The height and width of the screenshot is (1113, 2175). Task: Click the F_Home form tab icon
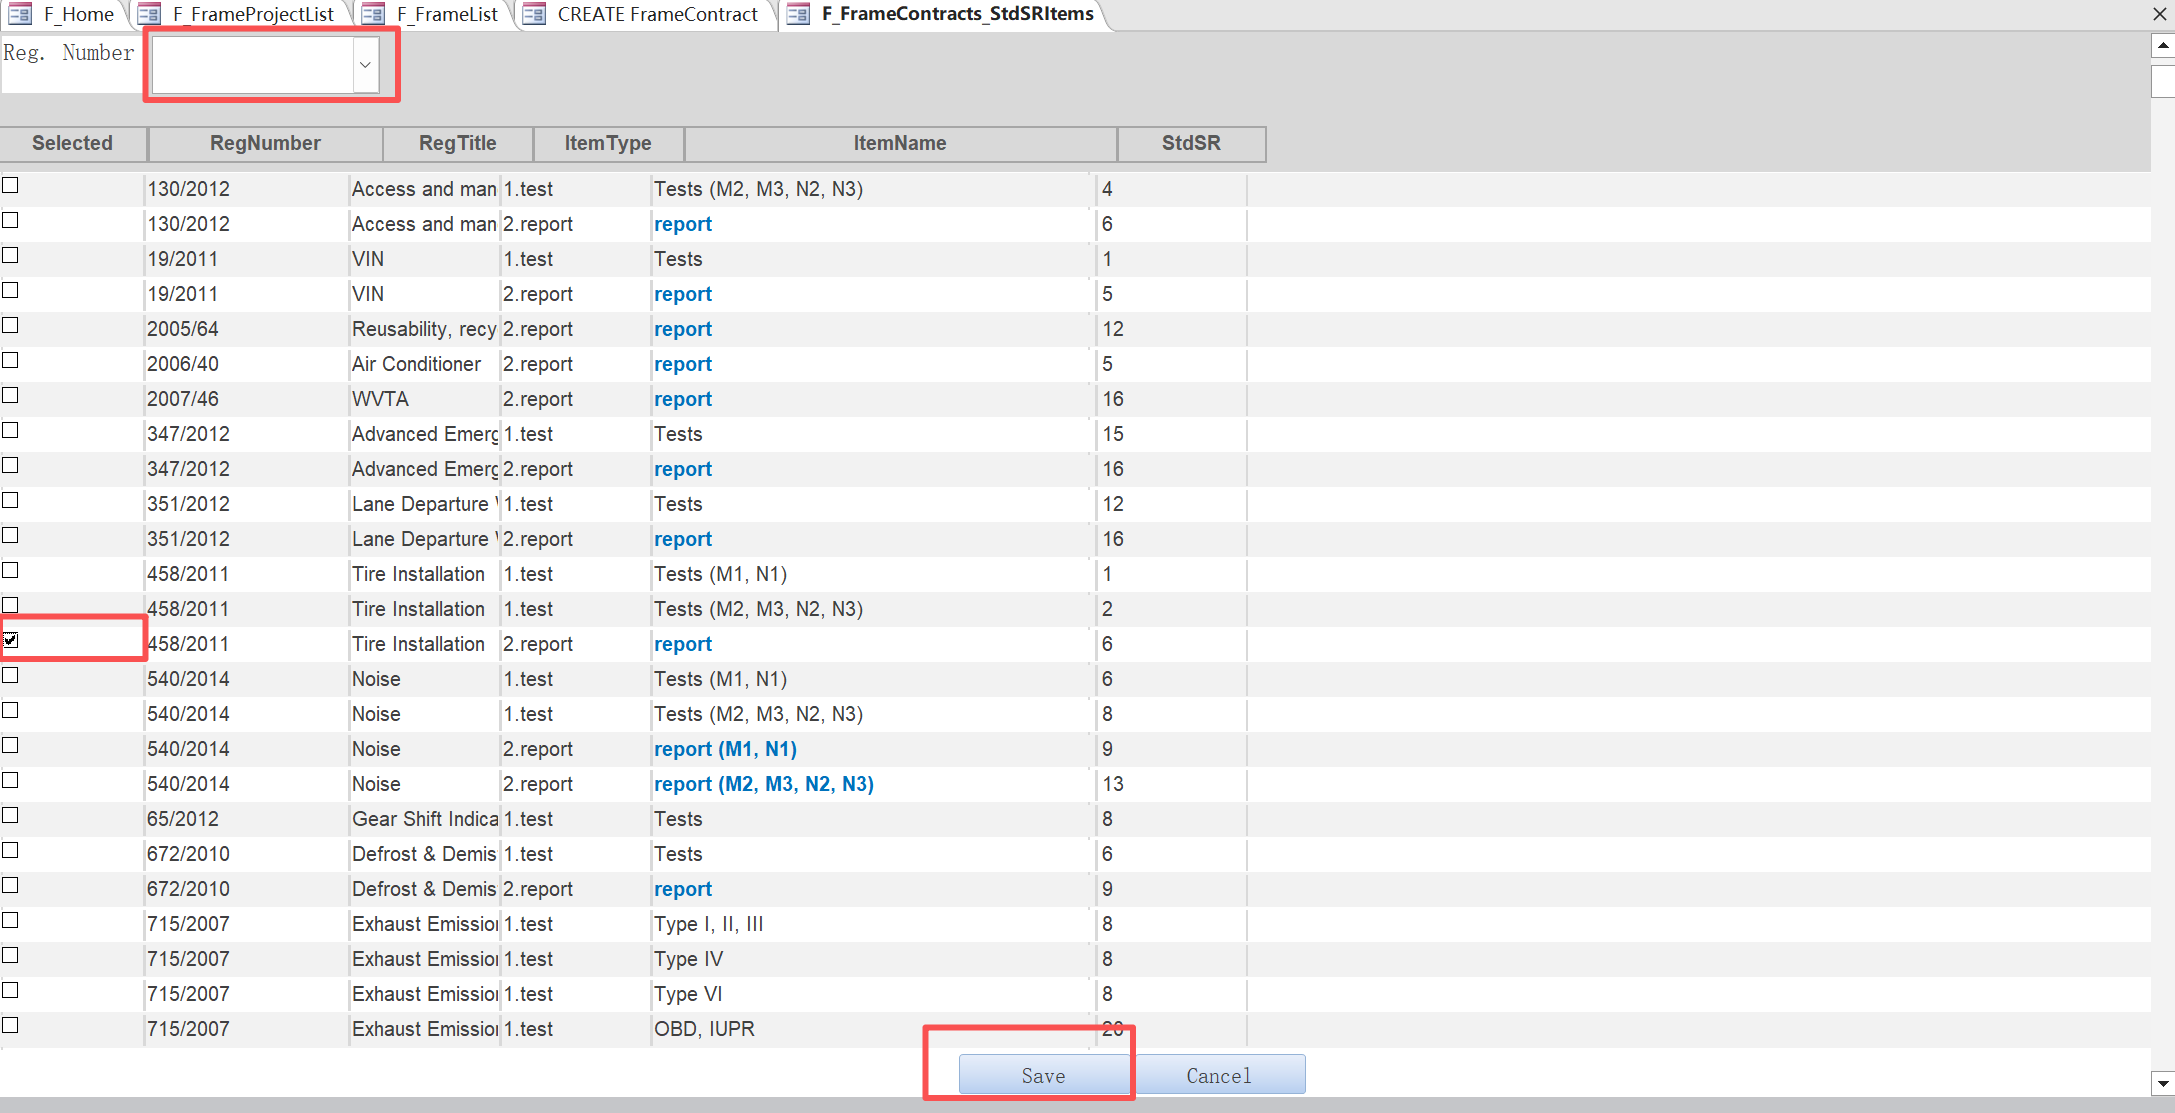coord(20,14)
